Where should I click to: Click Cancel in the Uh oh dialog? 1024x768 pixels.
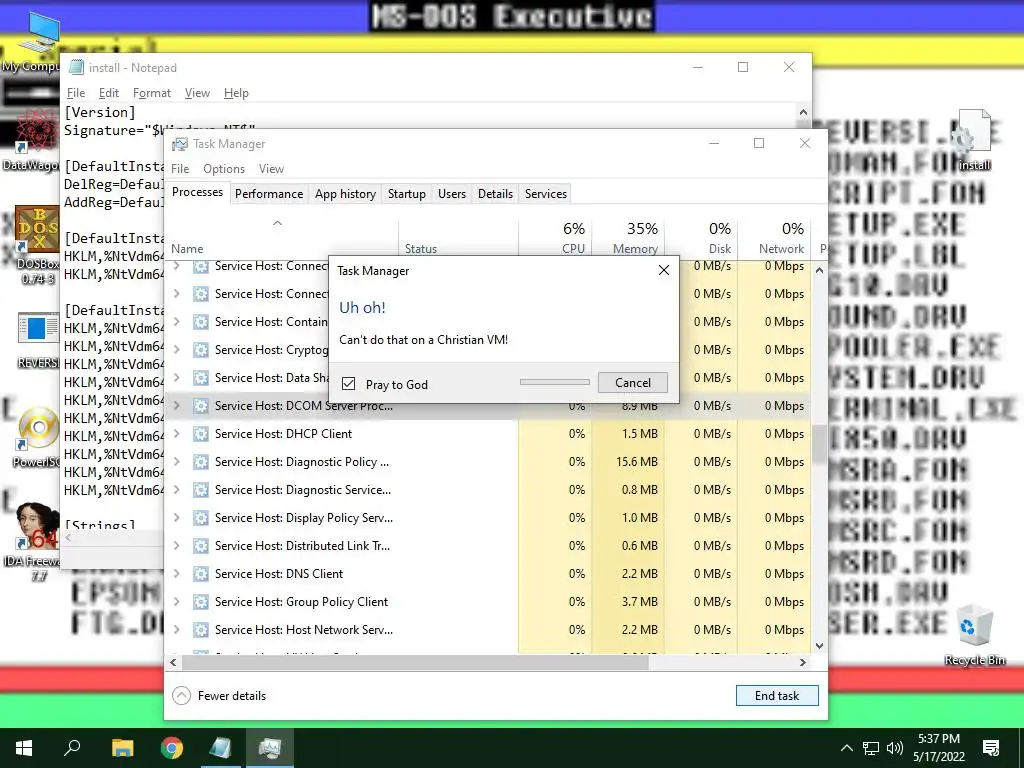coord(632,383)
